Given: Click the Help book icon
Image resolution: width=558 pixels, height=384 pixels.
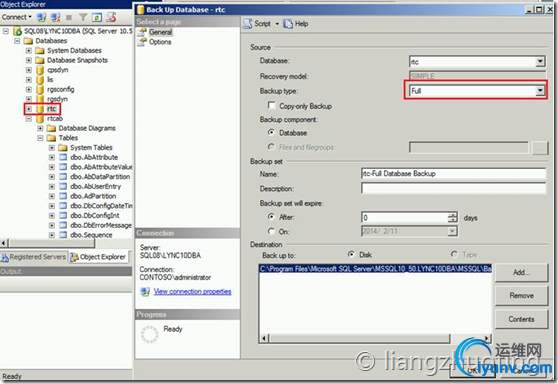Looking at the screenshot, I should click(x=288, y=24).
